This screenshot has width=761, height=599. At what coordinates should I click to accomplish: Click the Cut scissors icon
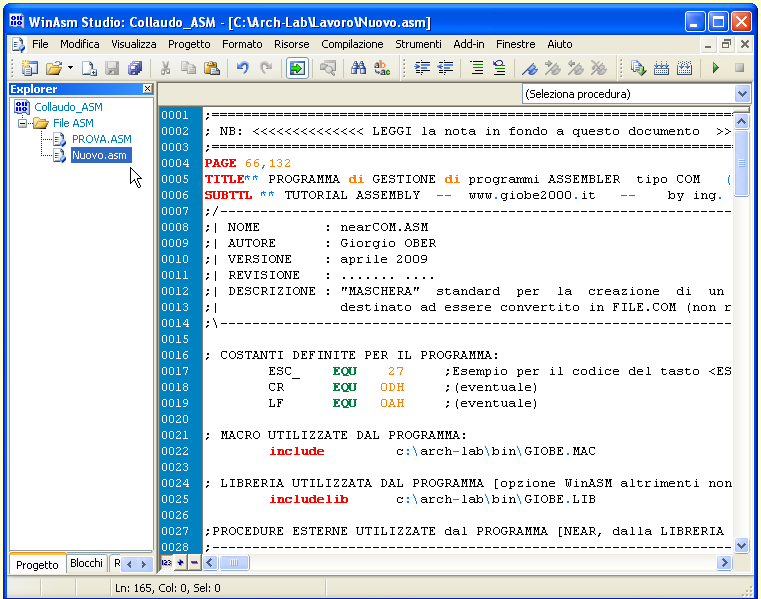165,68
